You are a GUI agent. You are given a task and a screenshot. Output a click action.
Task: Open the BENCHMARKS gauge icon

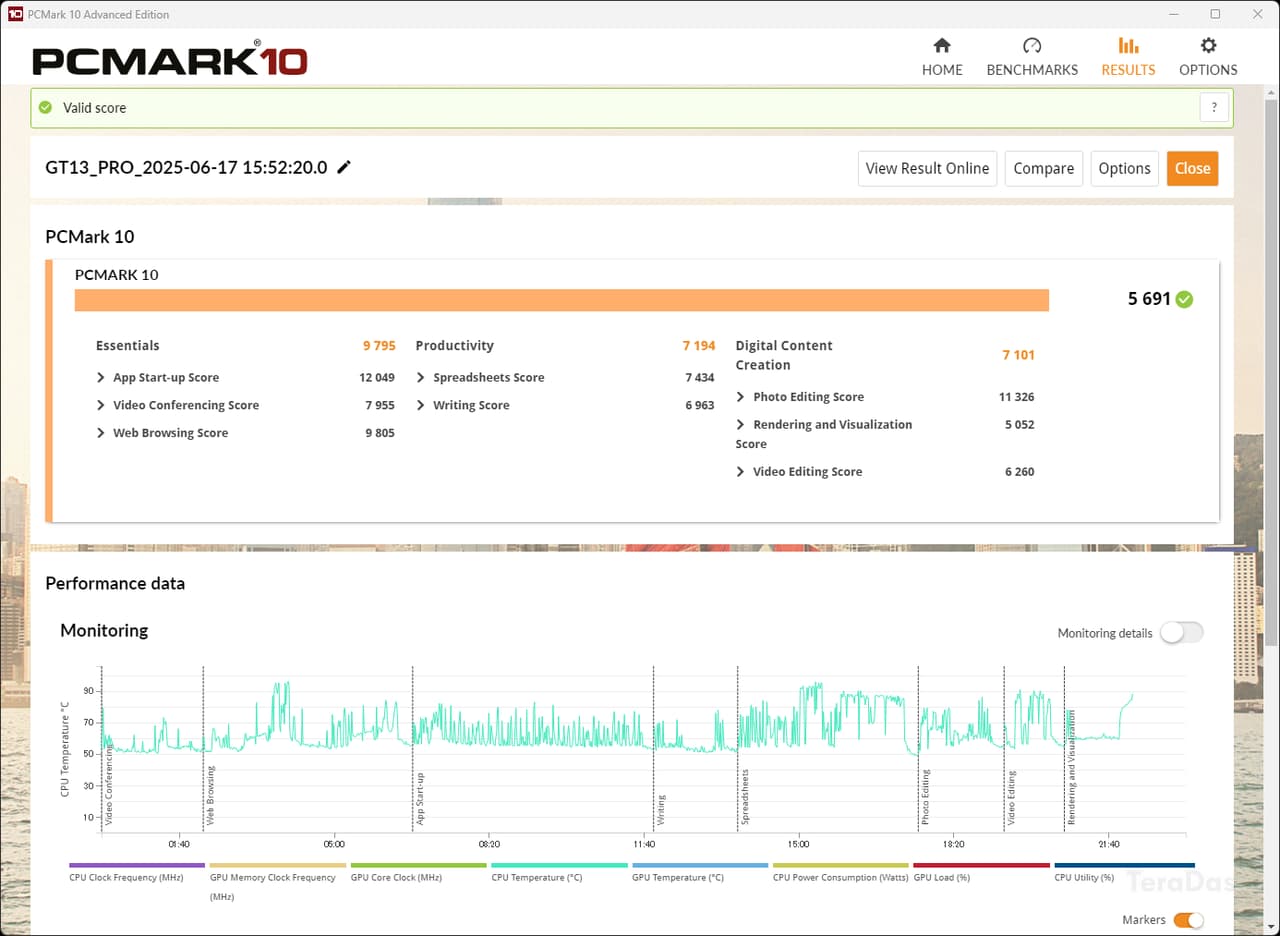coord(1032,46)
